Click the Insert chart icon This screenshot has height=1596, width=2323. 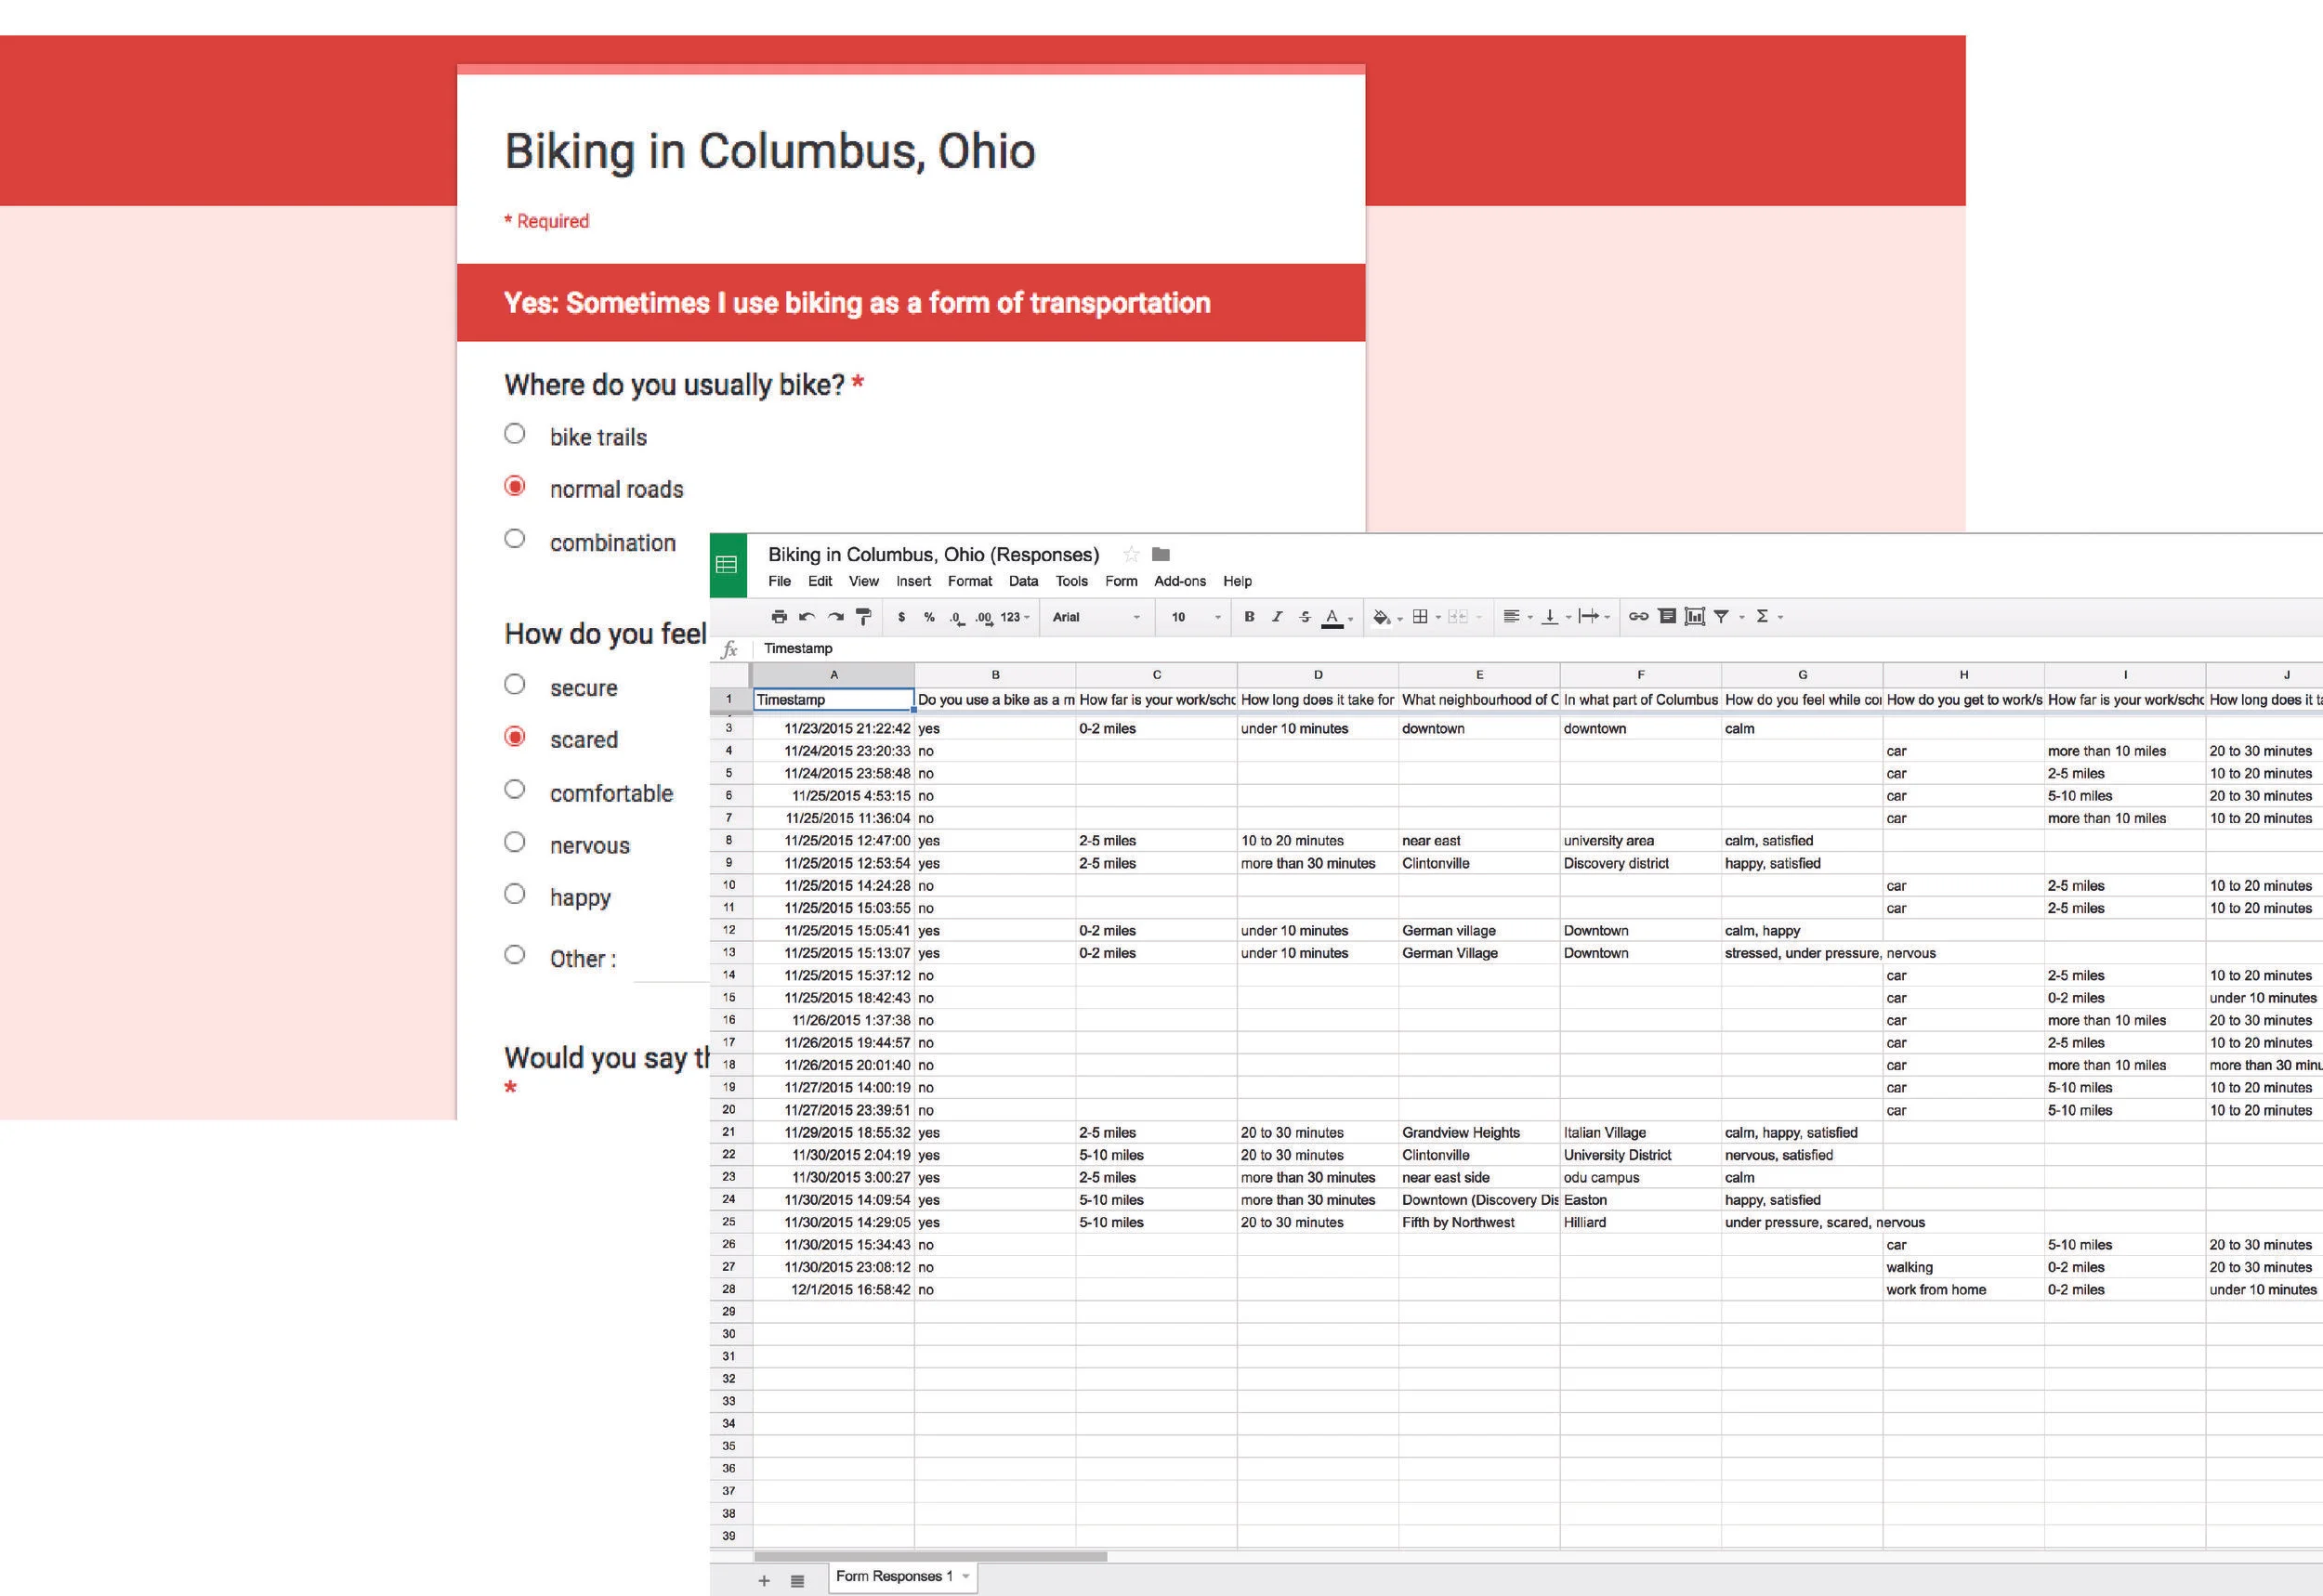pos(1695,617)
